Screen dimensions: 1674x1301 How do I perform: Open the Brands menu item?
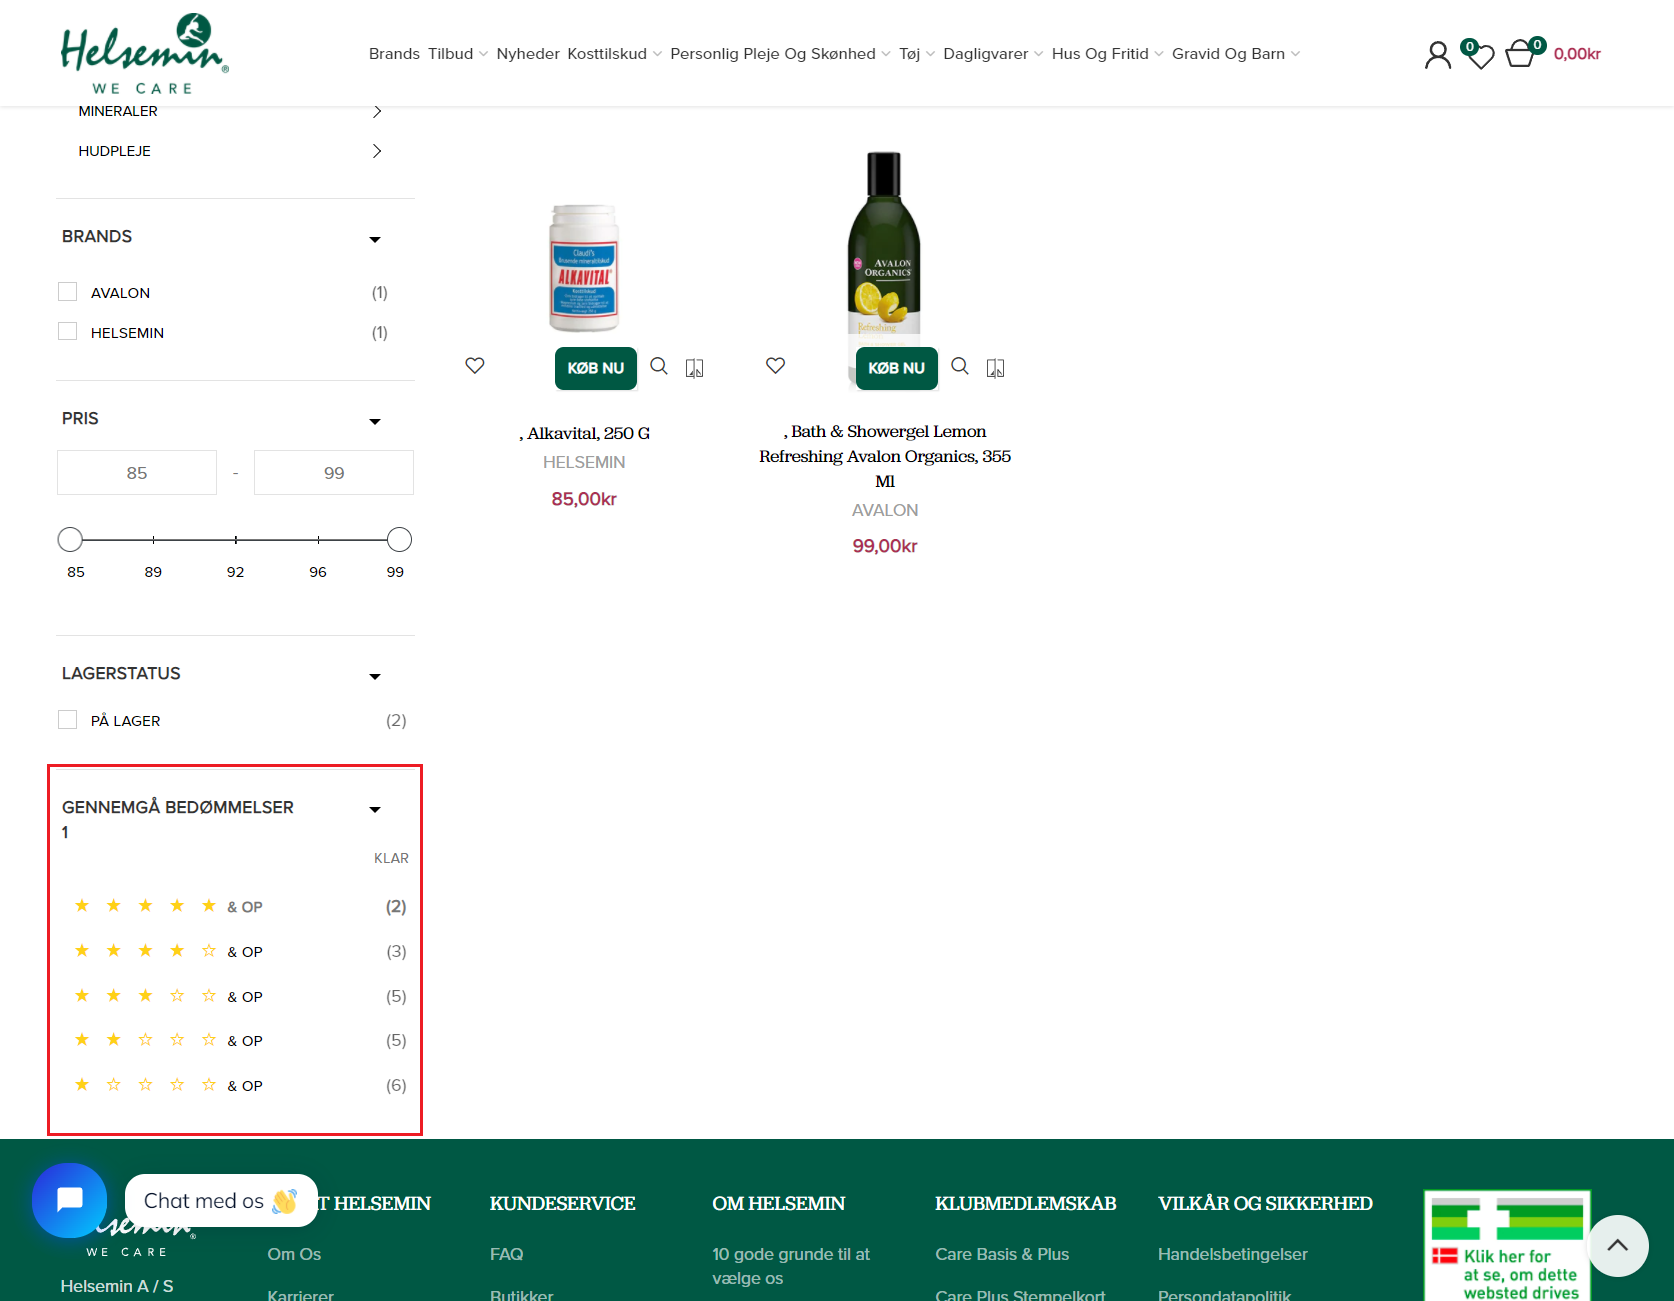[x=394, y=54]
